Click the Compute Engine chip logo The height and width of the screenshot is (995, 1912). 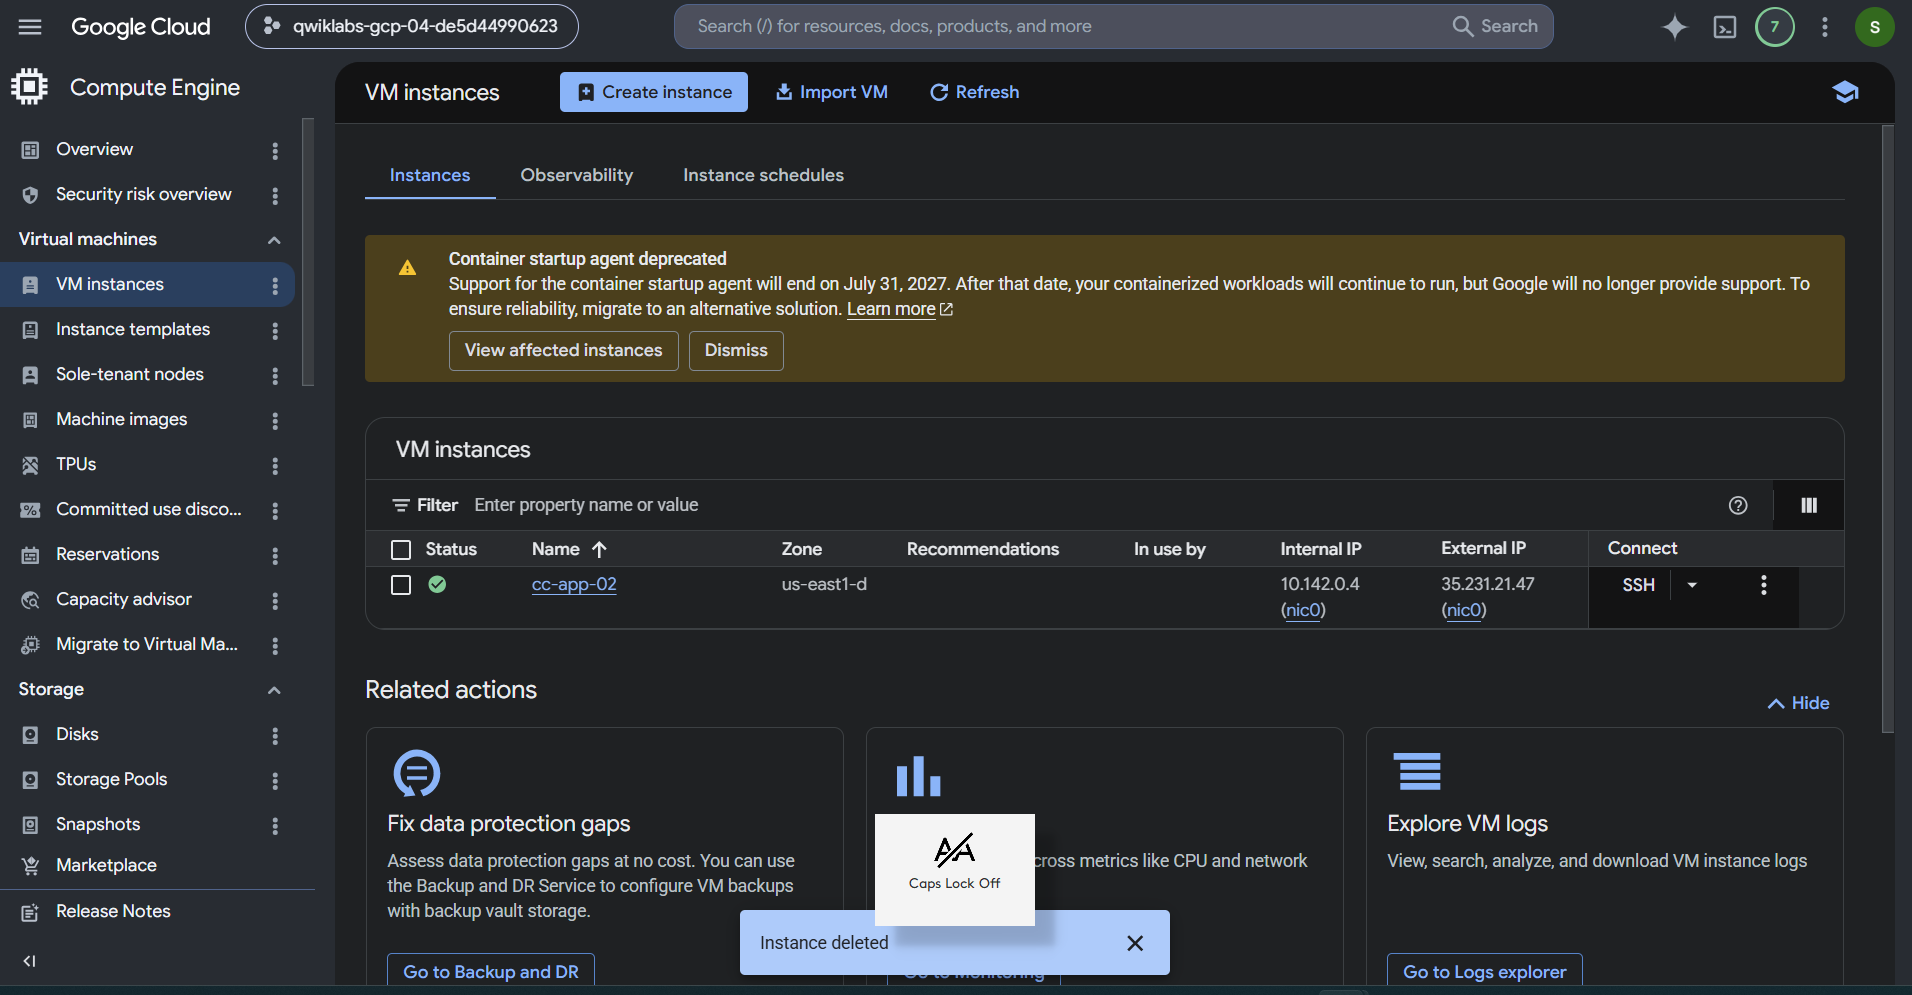click(x=30, y=87)
